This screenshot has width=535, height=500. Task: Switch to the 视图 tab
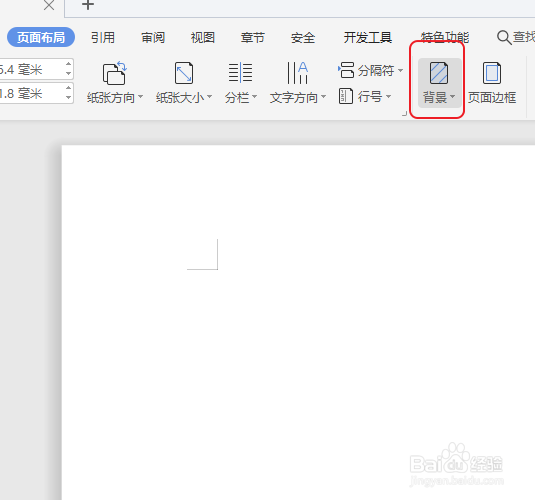pyautogui.click(x=203, y=37)
